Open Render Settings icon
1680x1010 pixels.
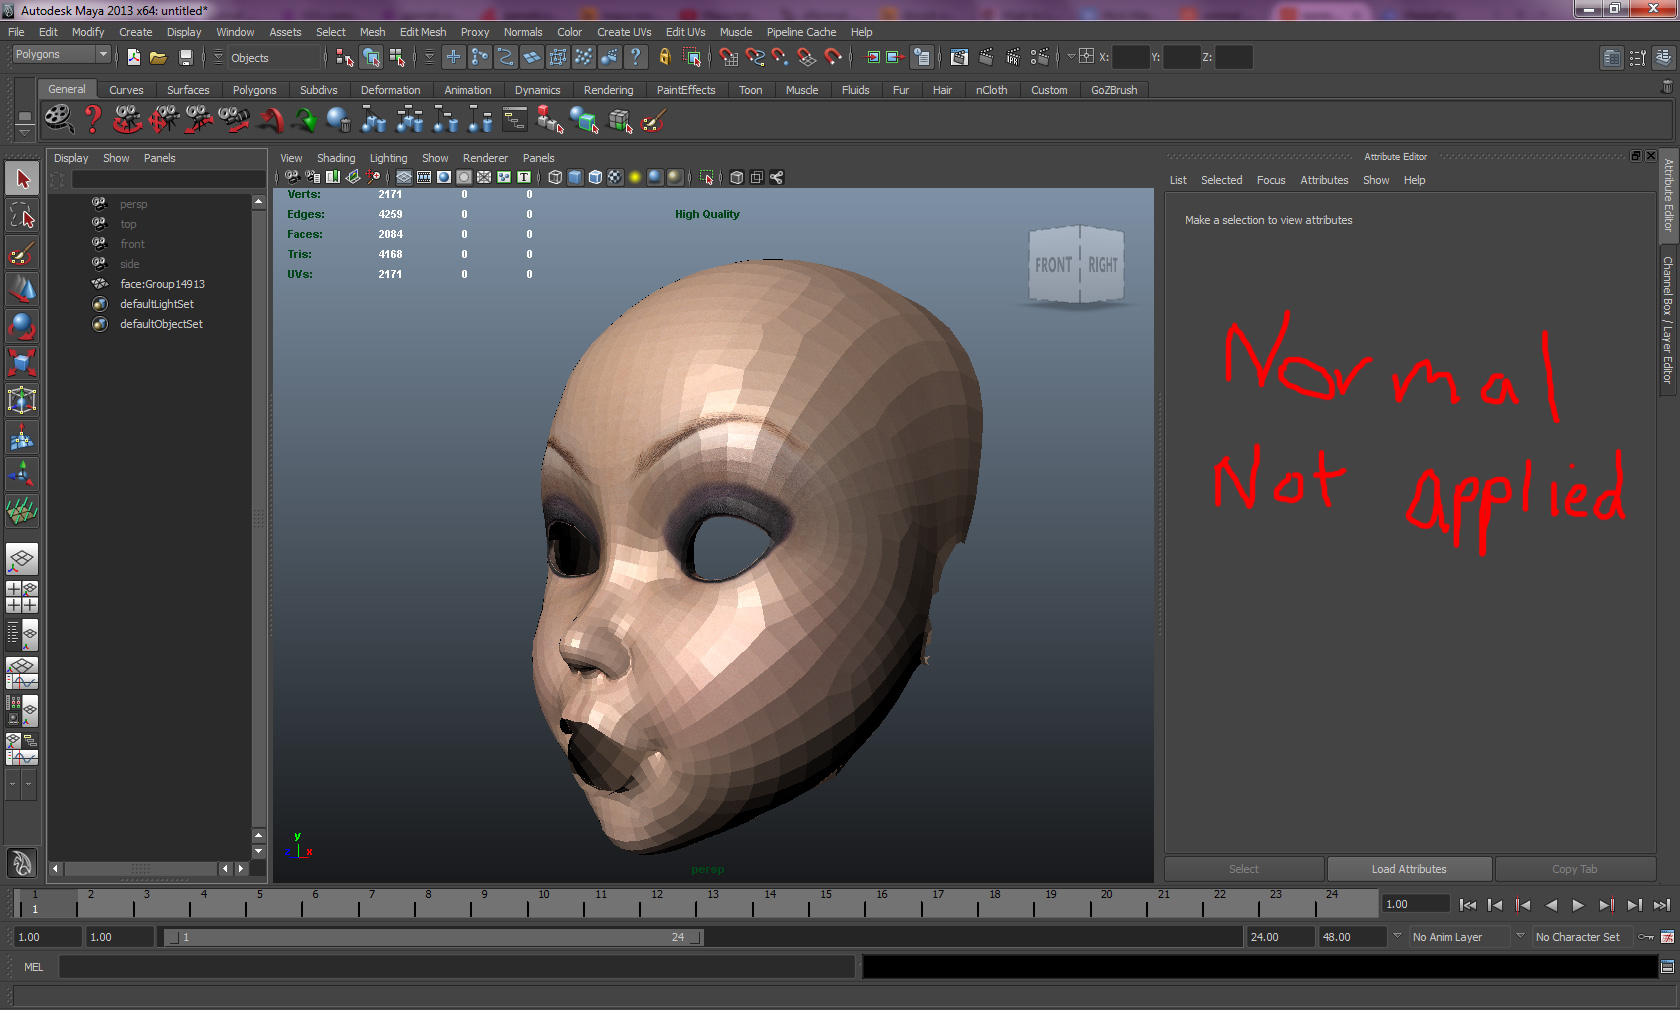(x=1039, y=57)
